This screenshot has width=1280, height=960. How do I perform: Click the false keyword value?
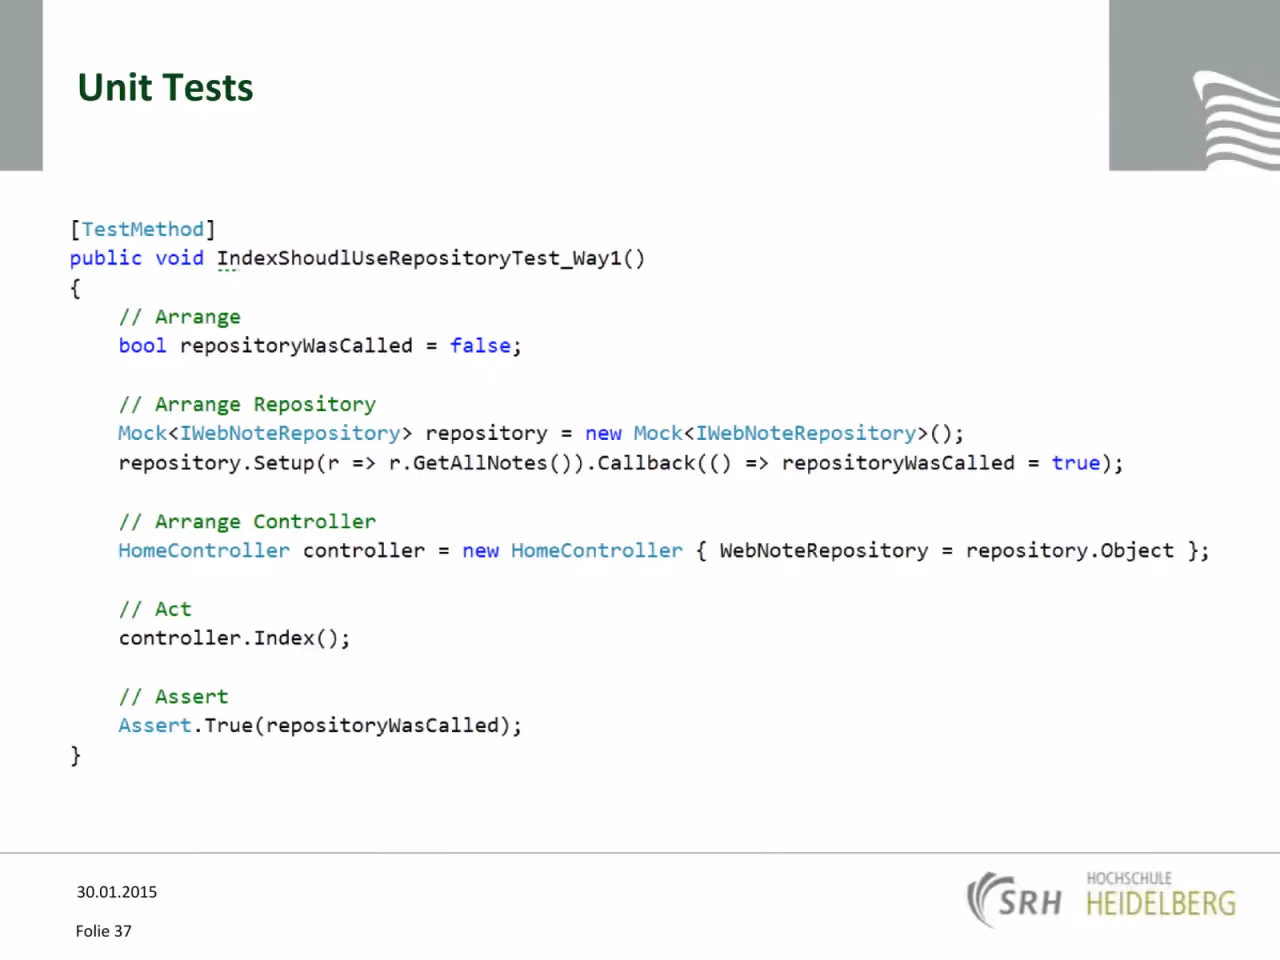coord(480,346)
